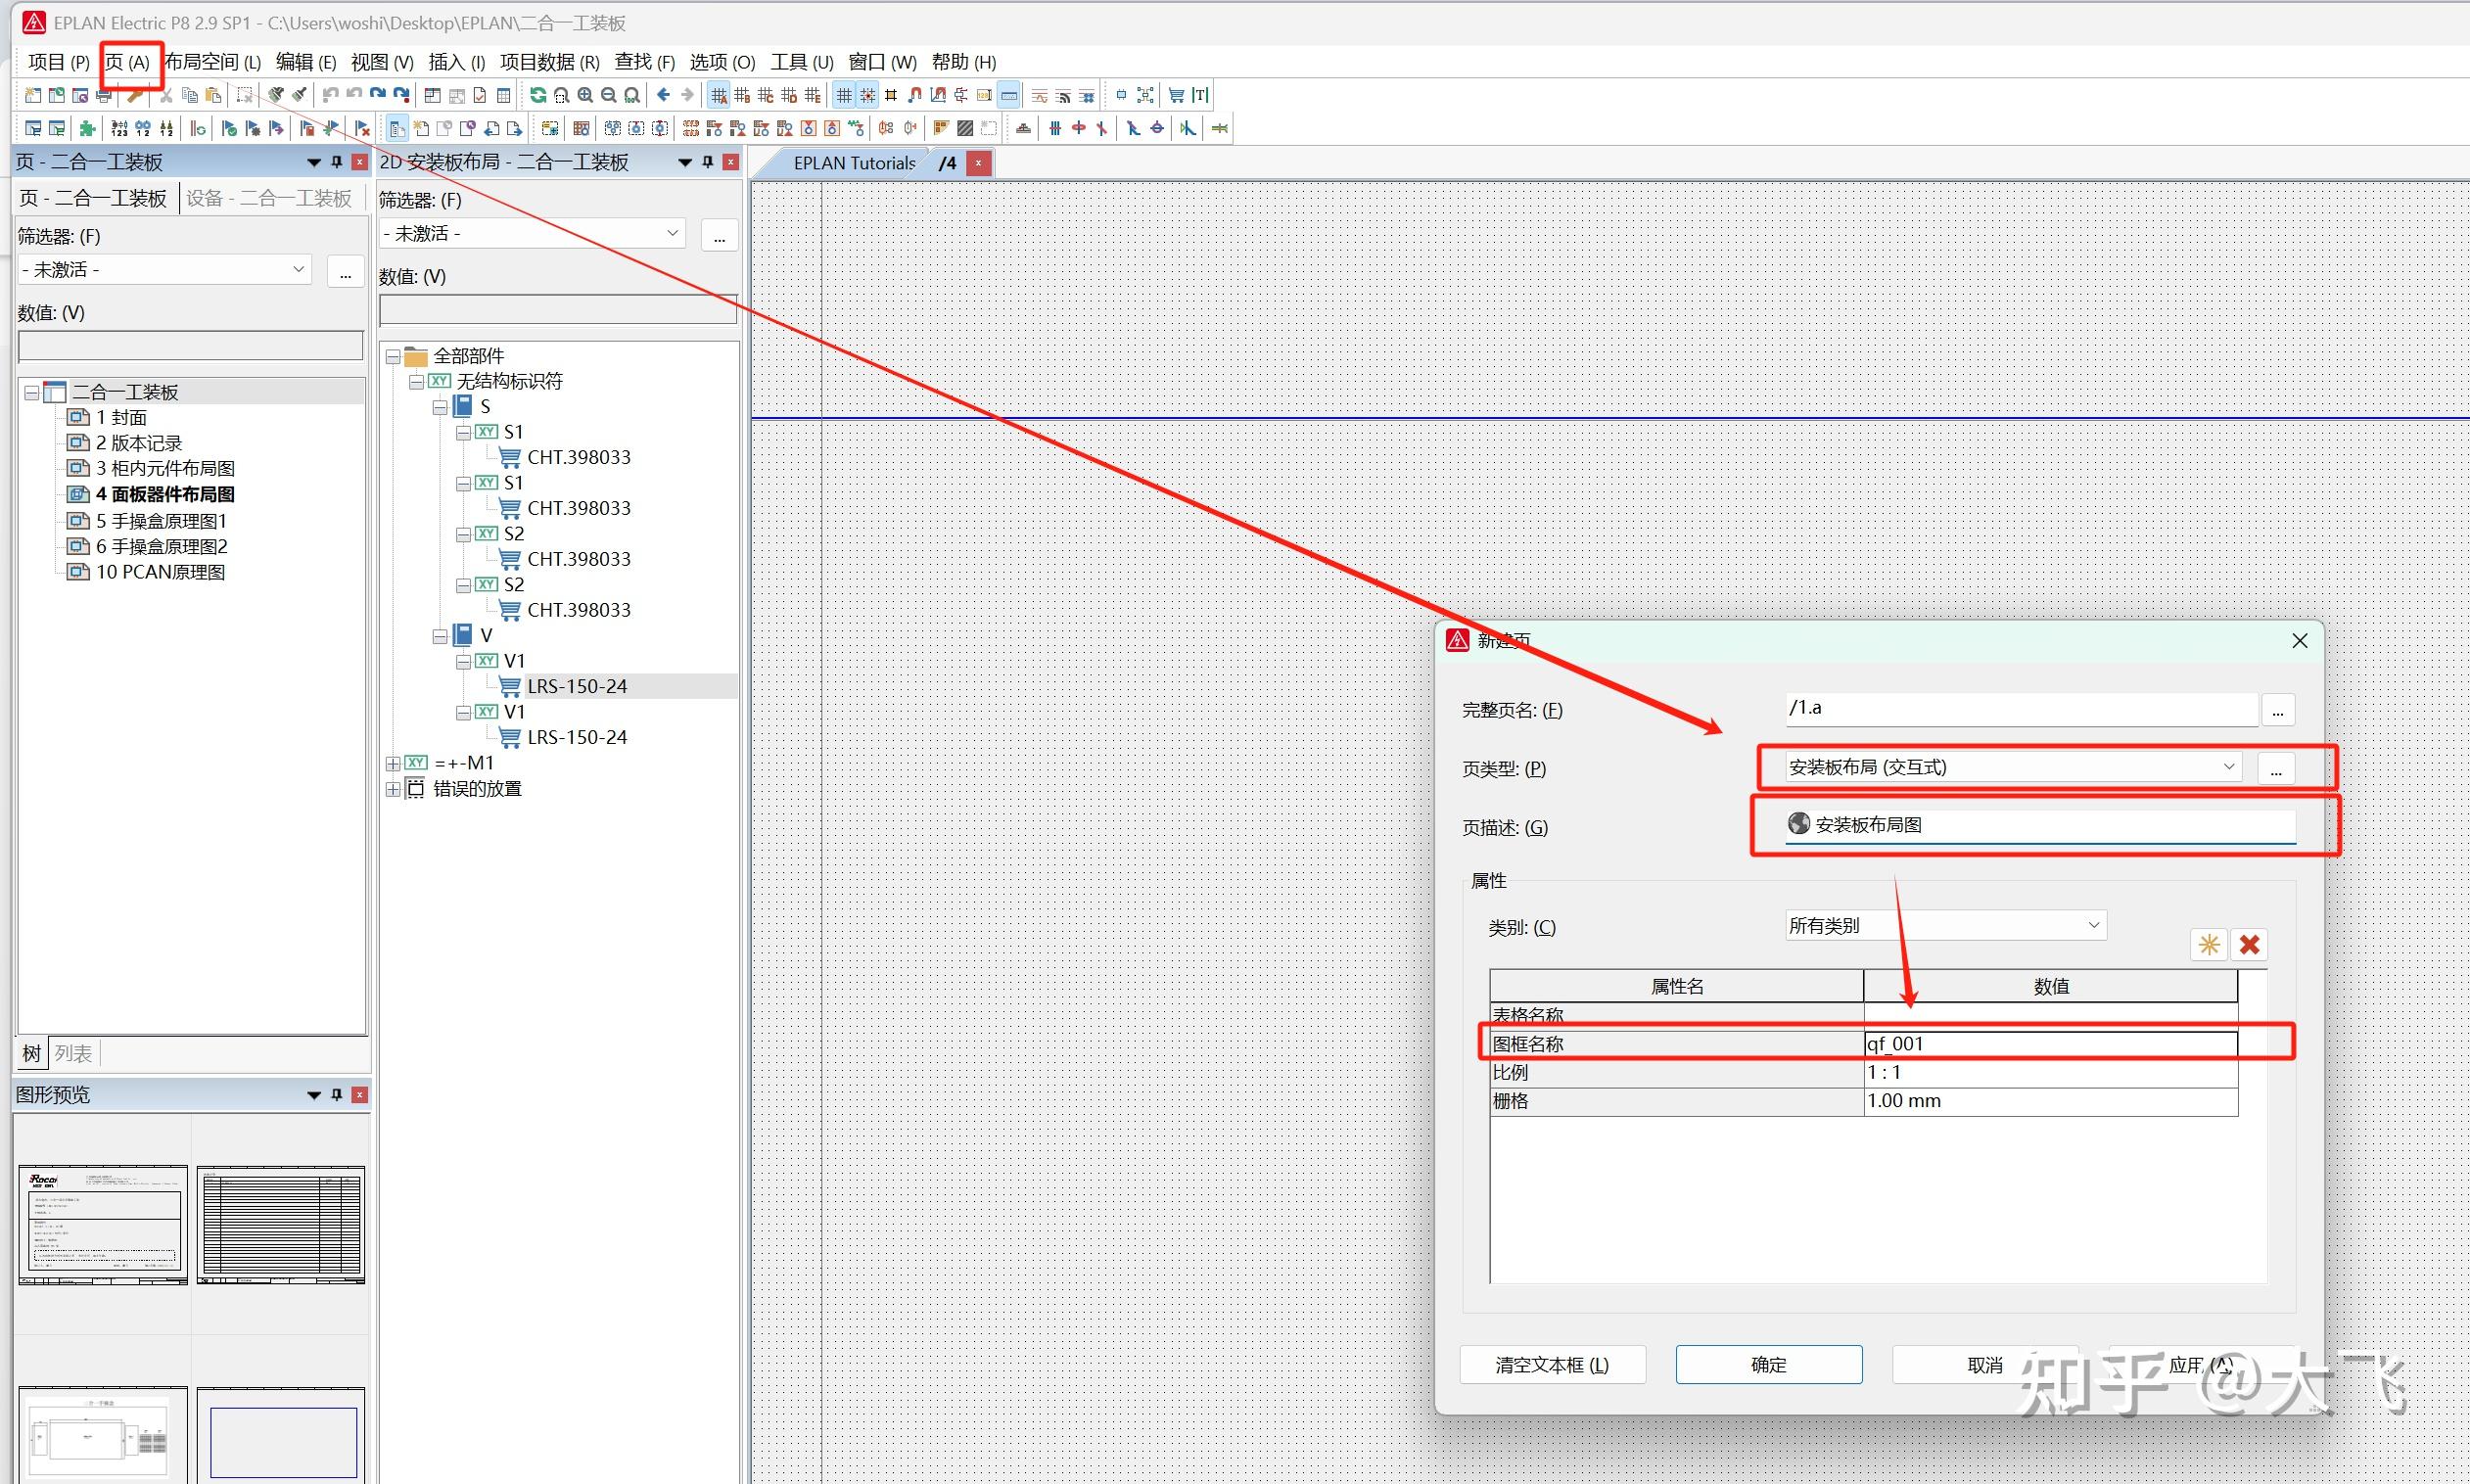Viewport: 2470px width, 1484px height.
Task: Collapse the V device node
Action: coord(440,636)
